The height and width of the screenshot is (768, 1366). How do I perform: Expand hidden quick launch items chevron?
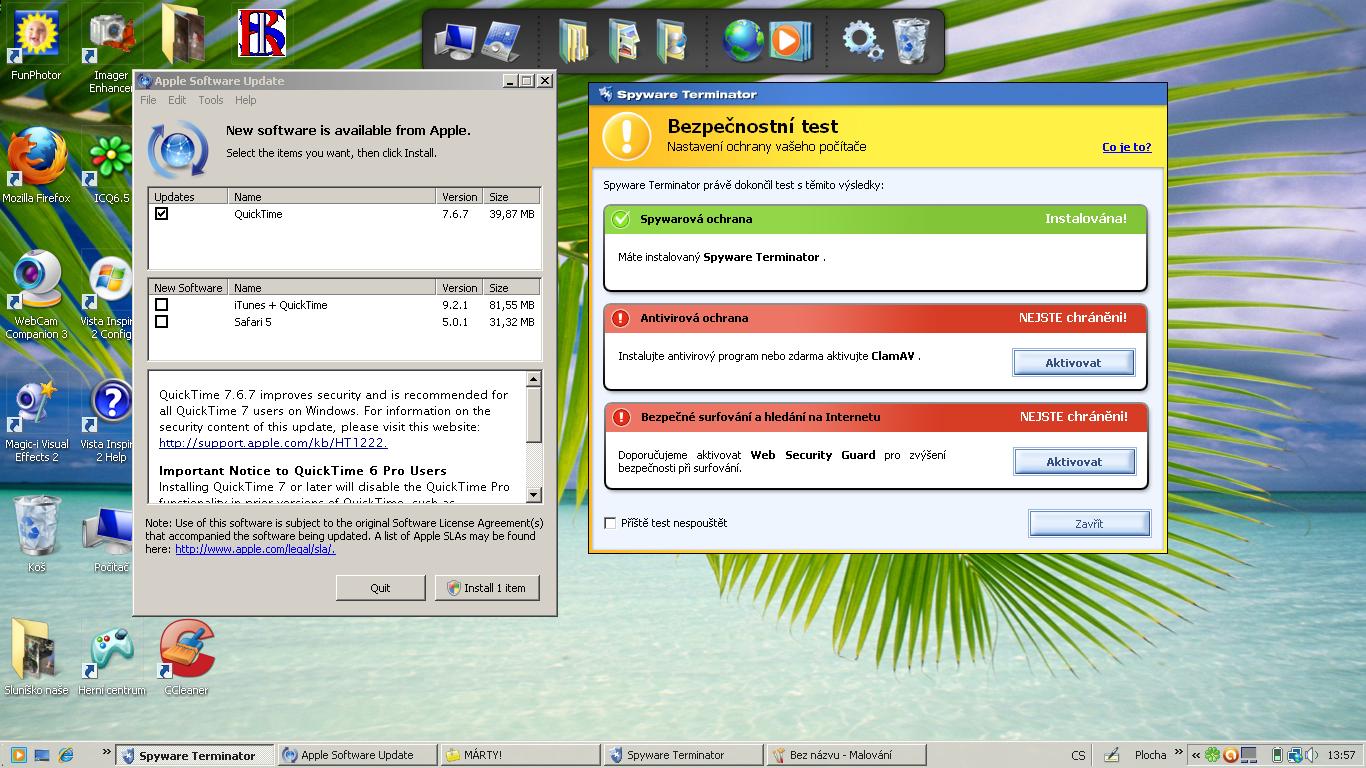coord(106,753)
